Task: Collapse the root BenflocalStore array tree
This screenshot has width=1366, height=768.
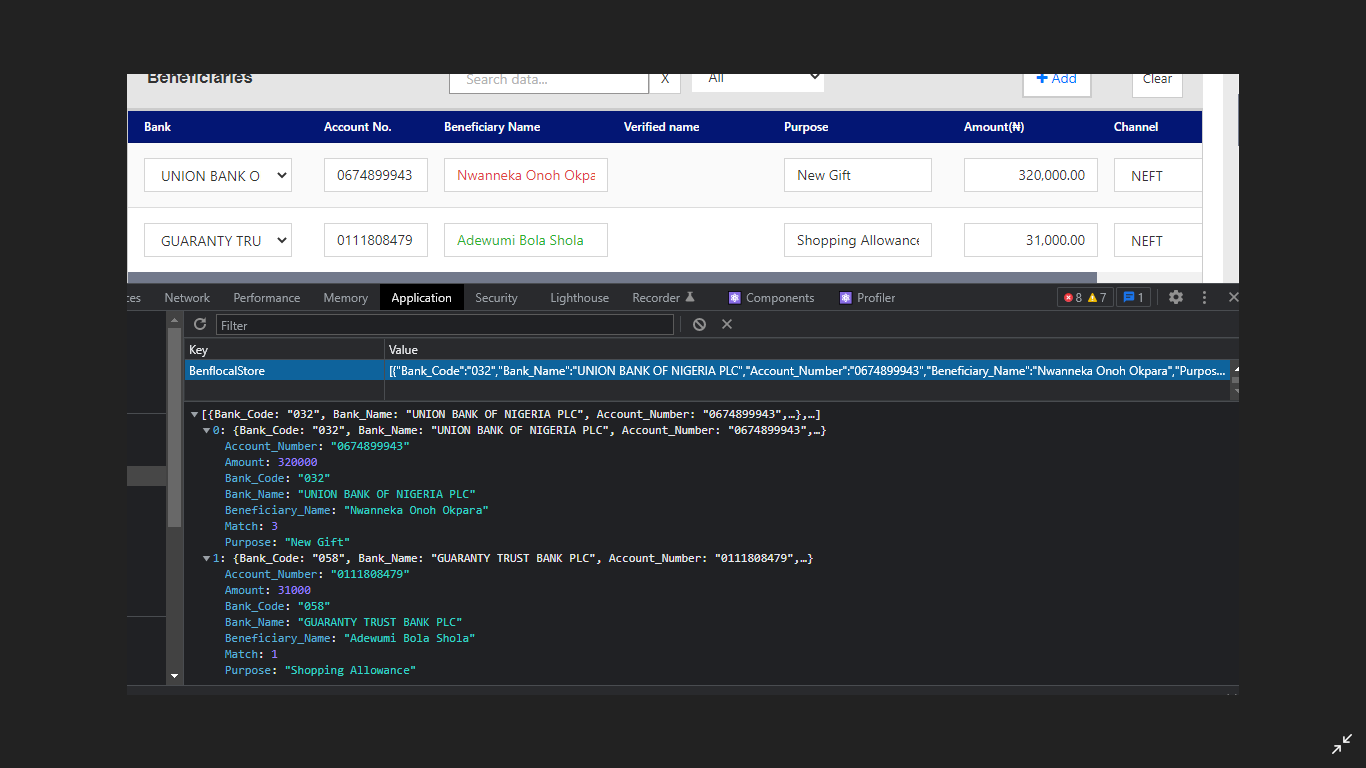Action: (195, 413)
